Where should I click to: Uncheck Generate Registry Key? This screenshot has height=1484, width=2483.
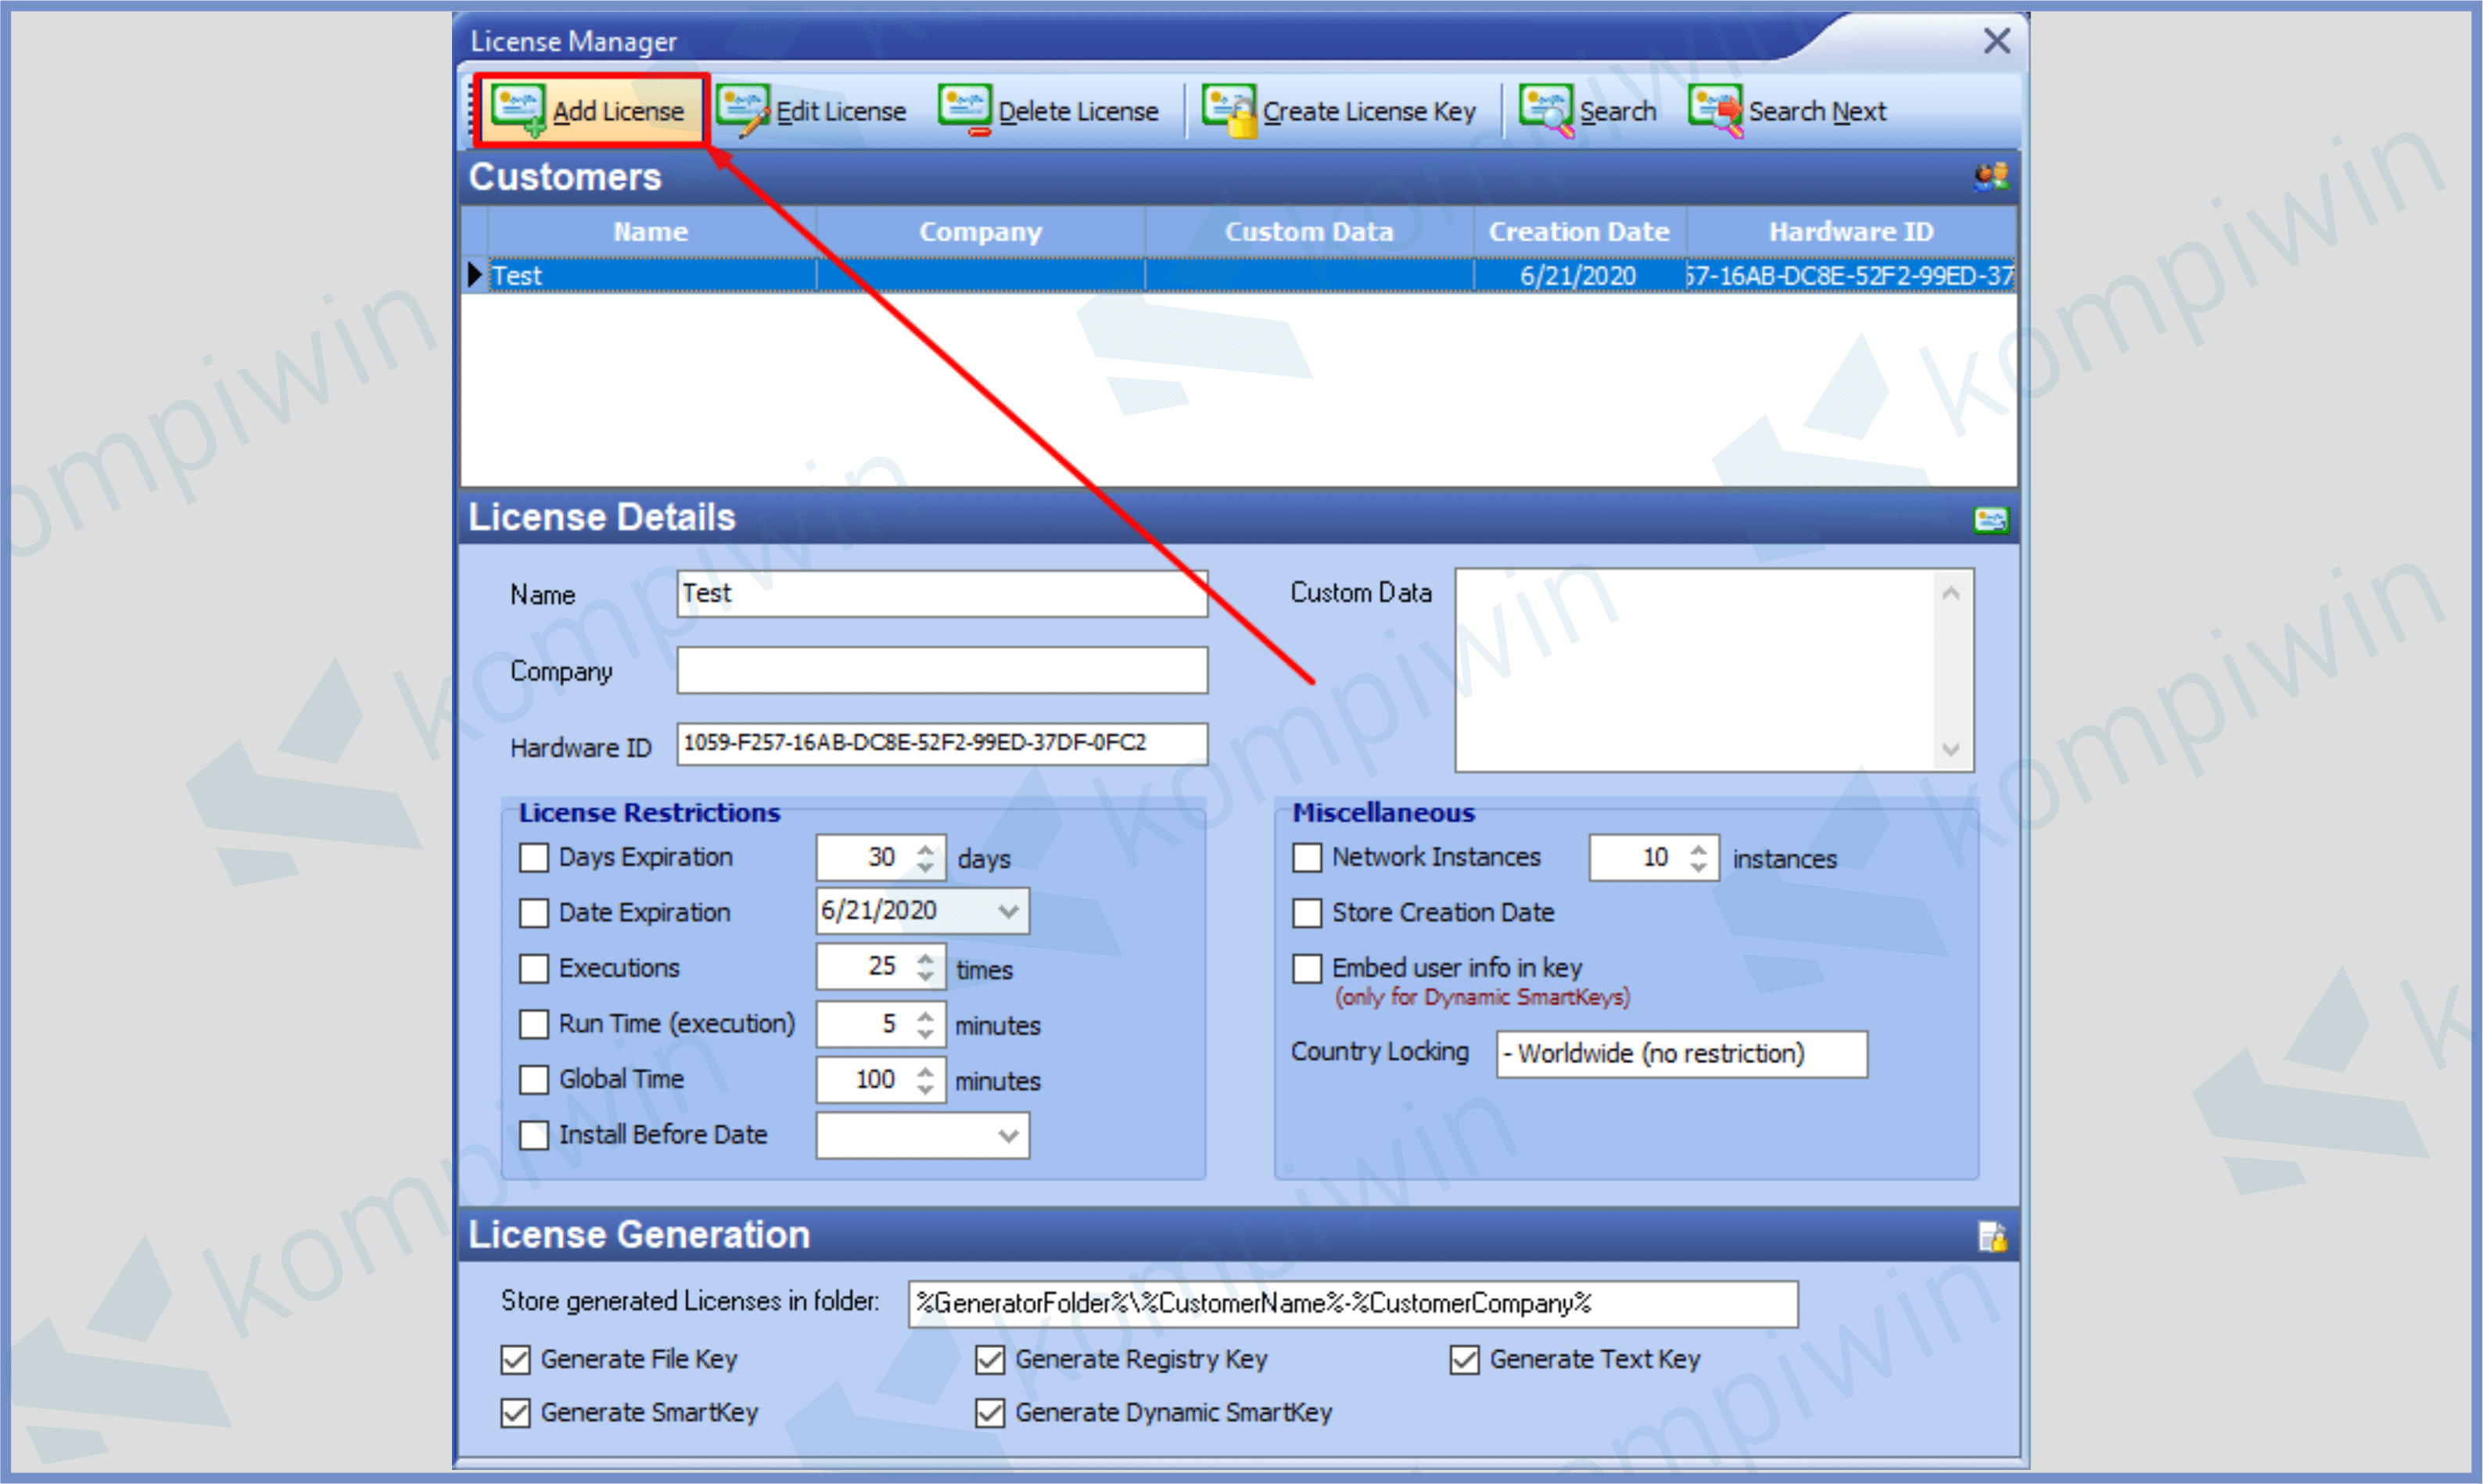[x=990, y=1359]
